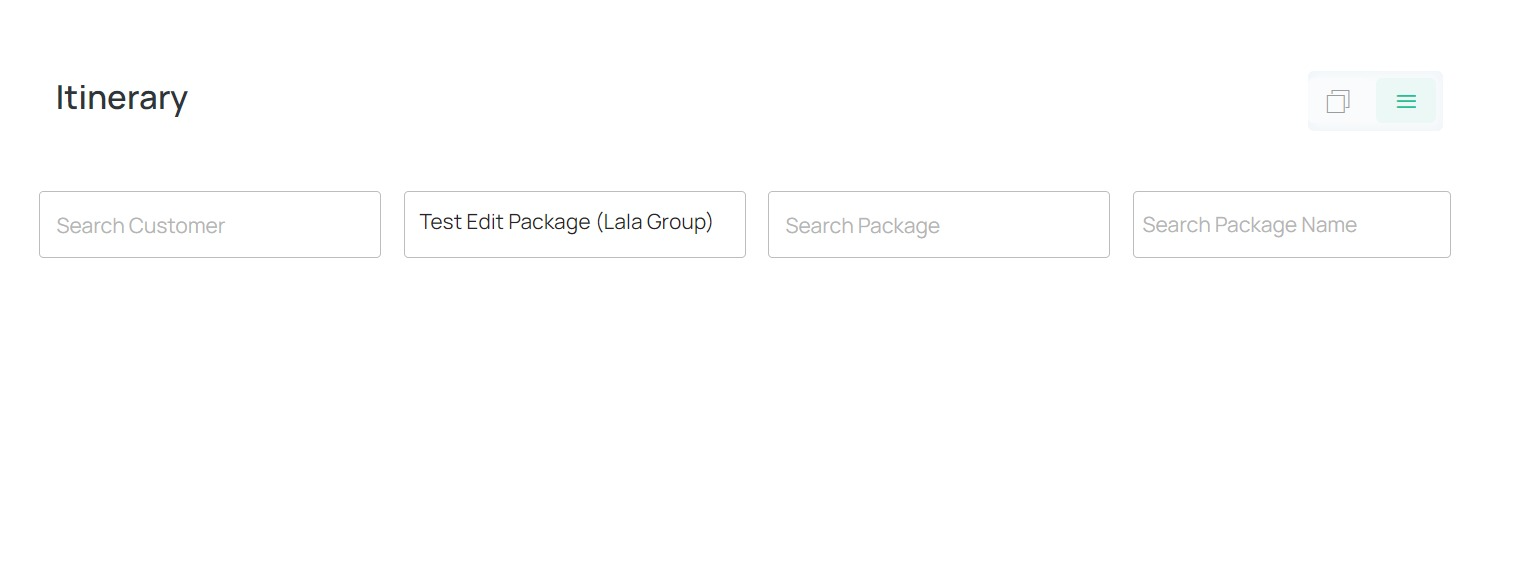
Task: Toggle itinerary layout to list view
Action: 1406,101
